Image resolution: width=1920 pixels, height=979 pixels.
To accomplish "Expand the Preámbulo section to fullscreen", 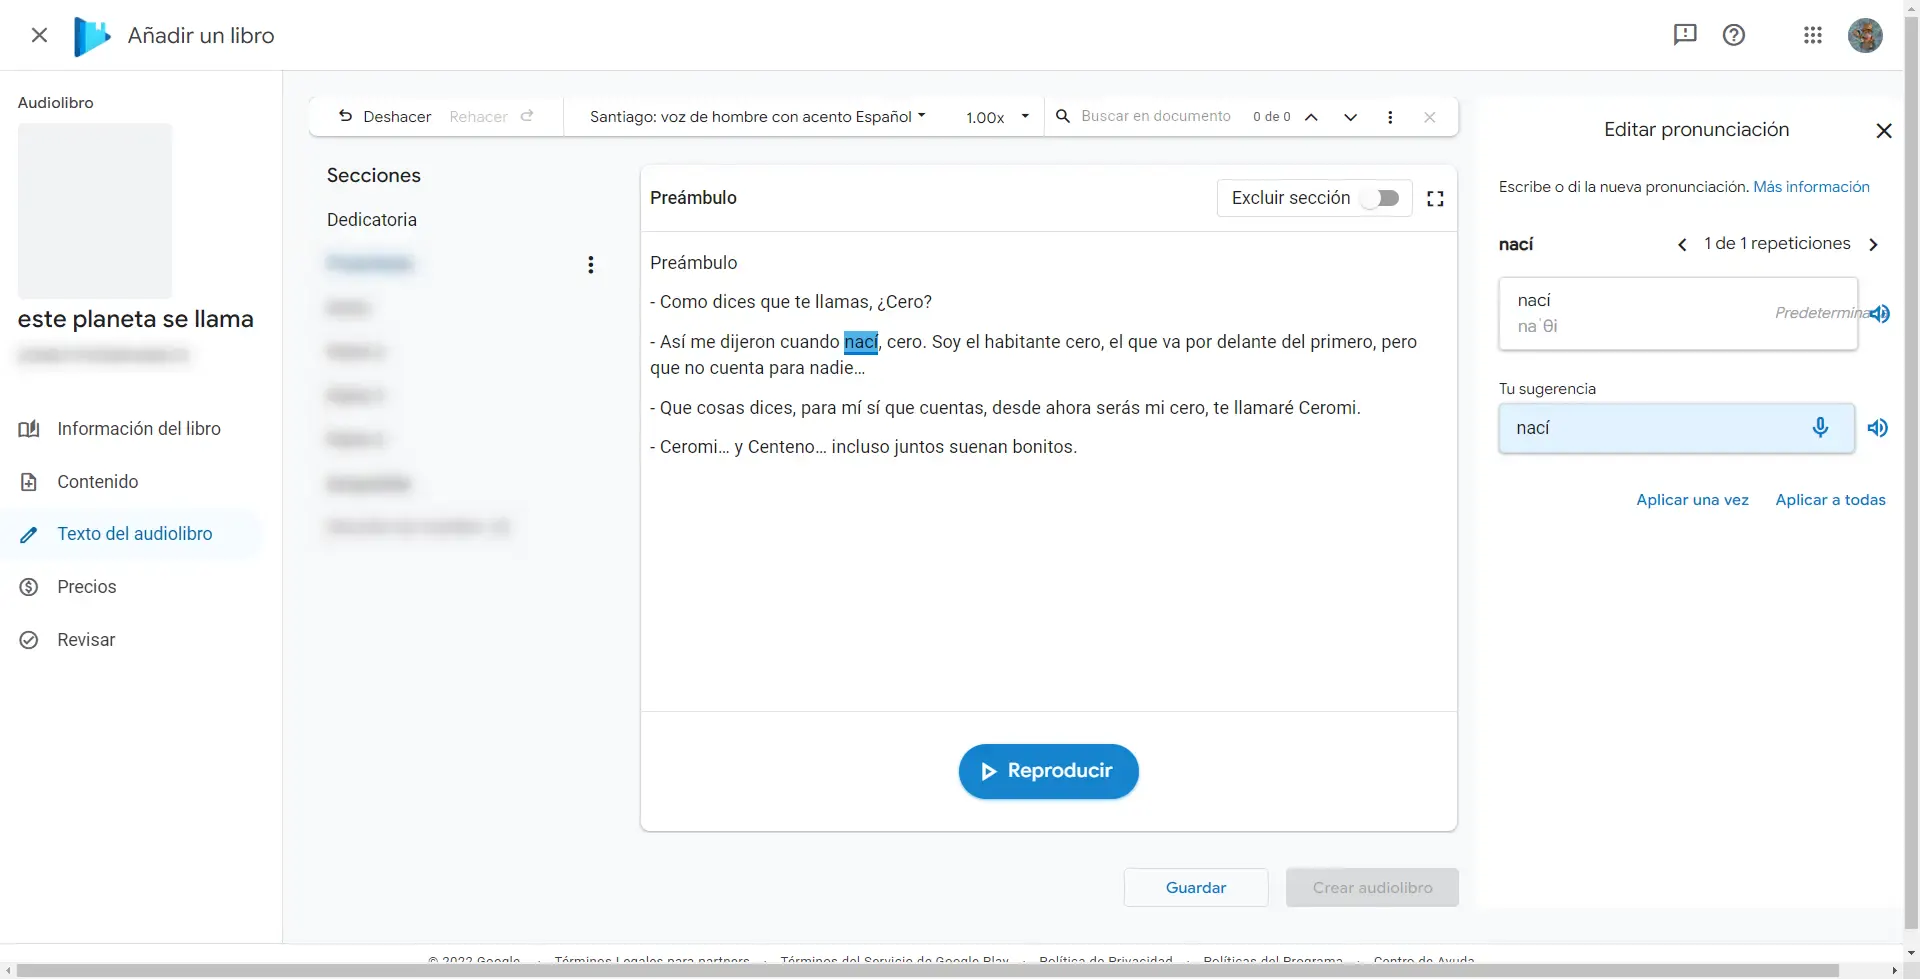I will click(x=1435, y=199).
